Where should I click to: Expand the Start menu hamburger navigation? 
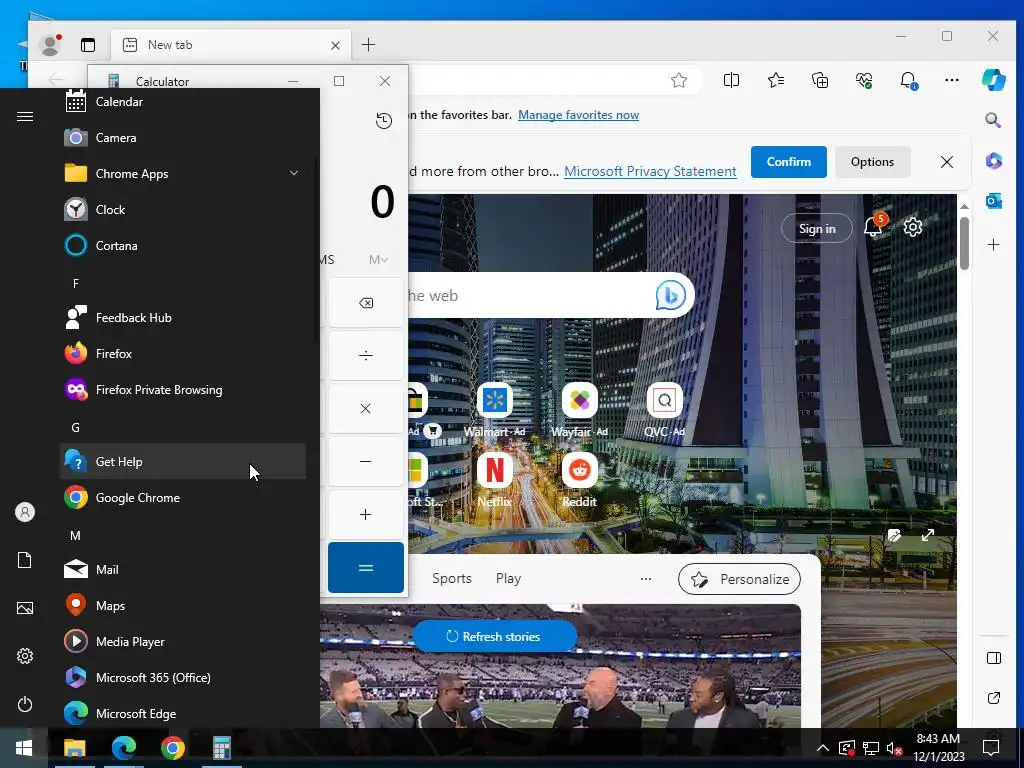pyautogui.click(x=25, y=117)
